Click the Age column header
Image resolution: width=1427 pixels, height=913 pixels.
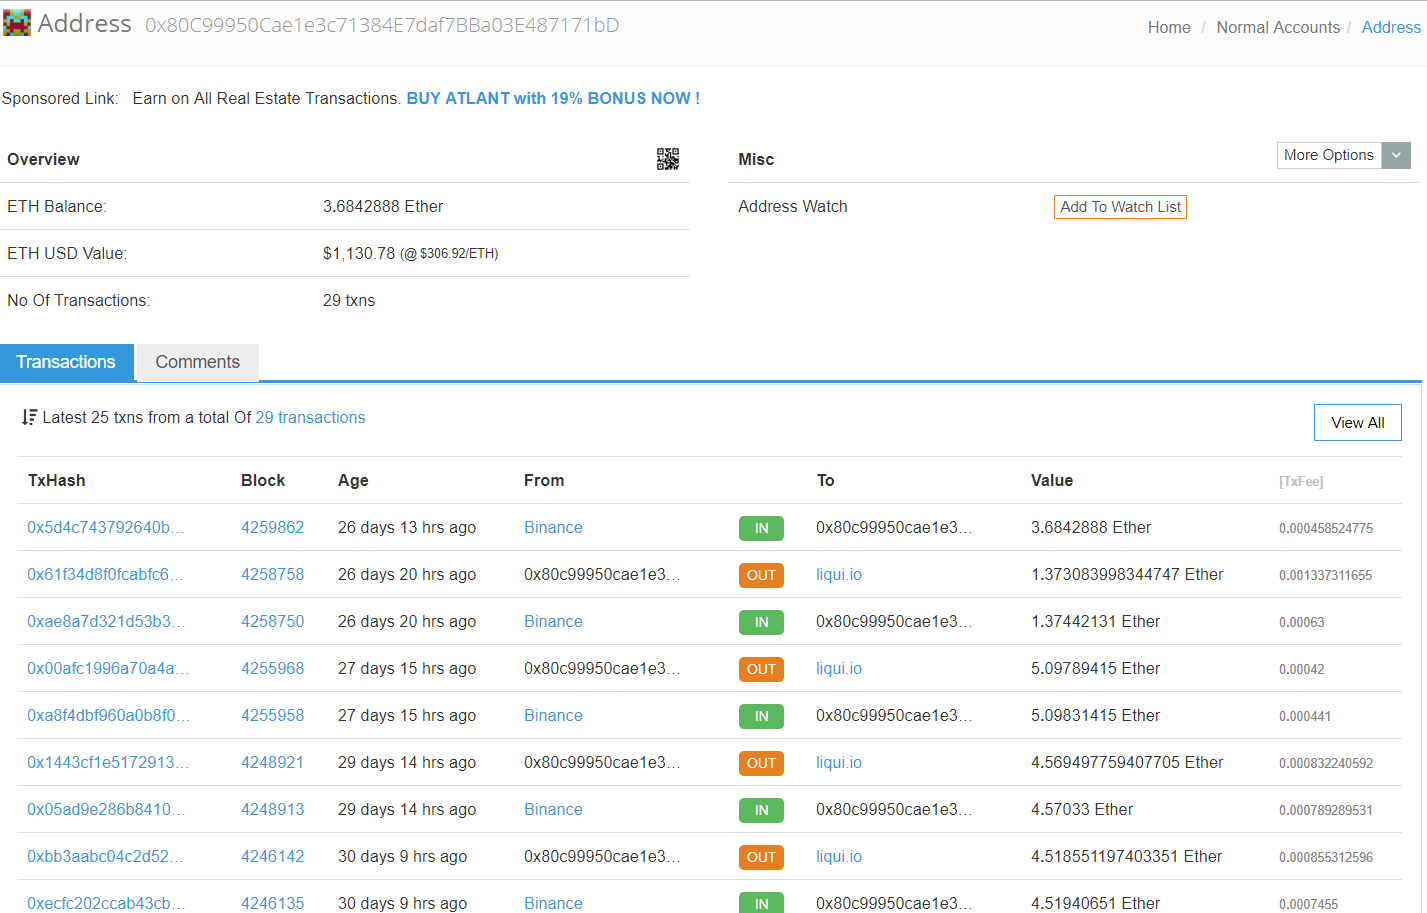click(353, 480)
